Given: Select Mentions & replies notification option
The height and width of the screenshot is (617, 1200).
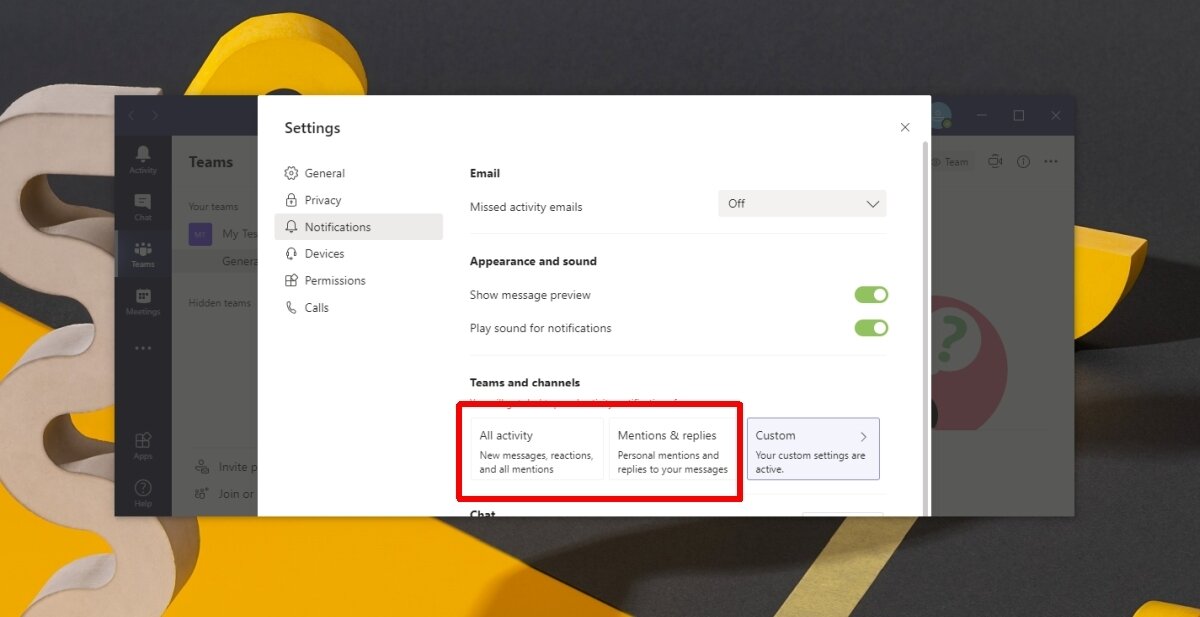Looking at the screenshot, I should coord(672,449).
